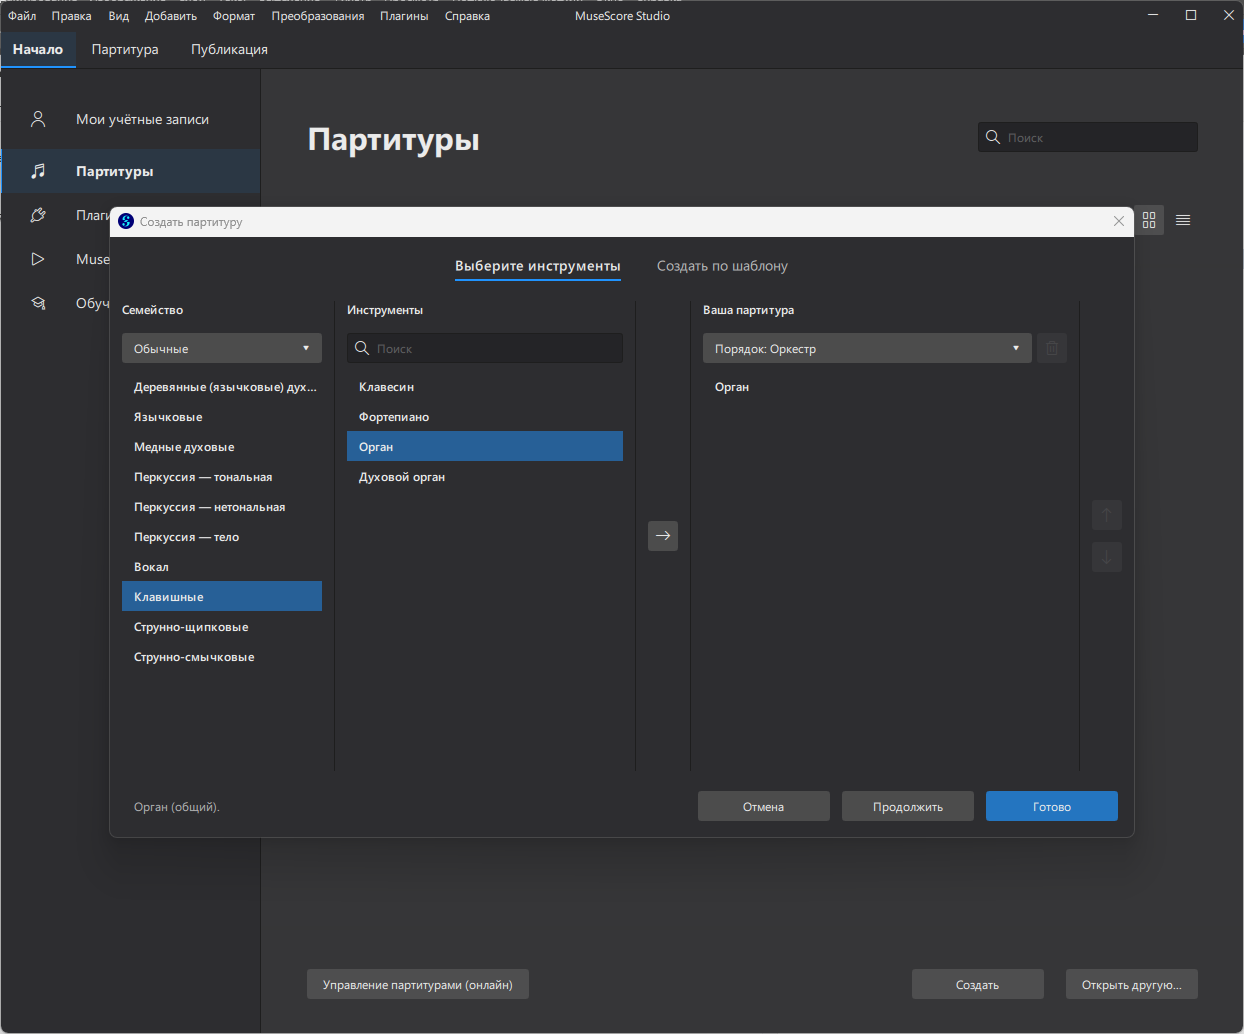Select Перкуссия — тело family
1244x1034 pixels.
coord(222,536)
